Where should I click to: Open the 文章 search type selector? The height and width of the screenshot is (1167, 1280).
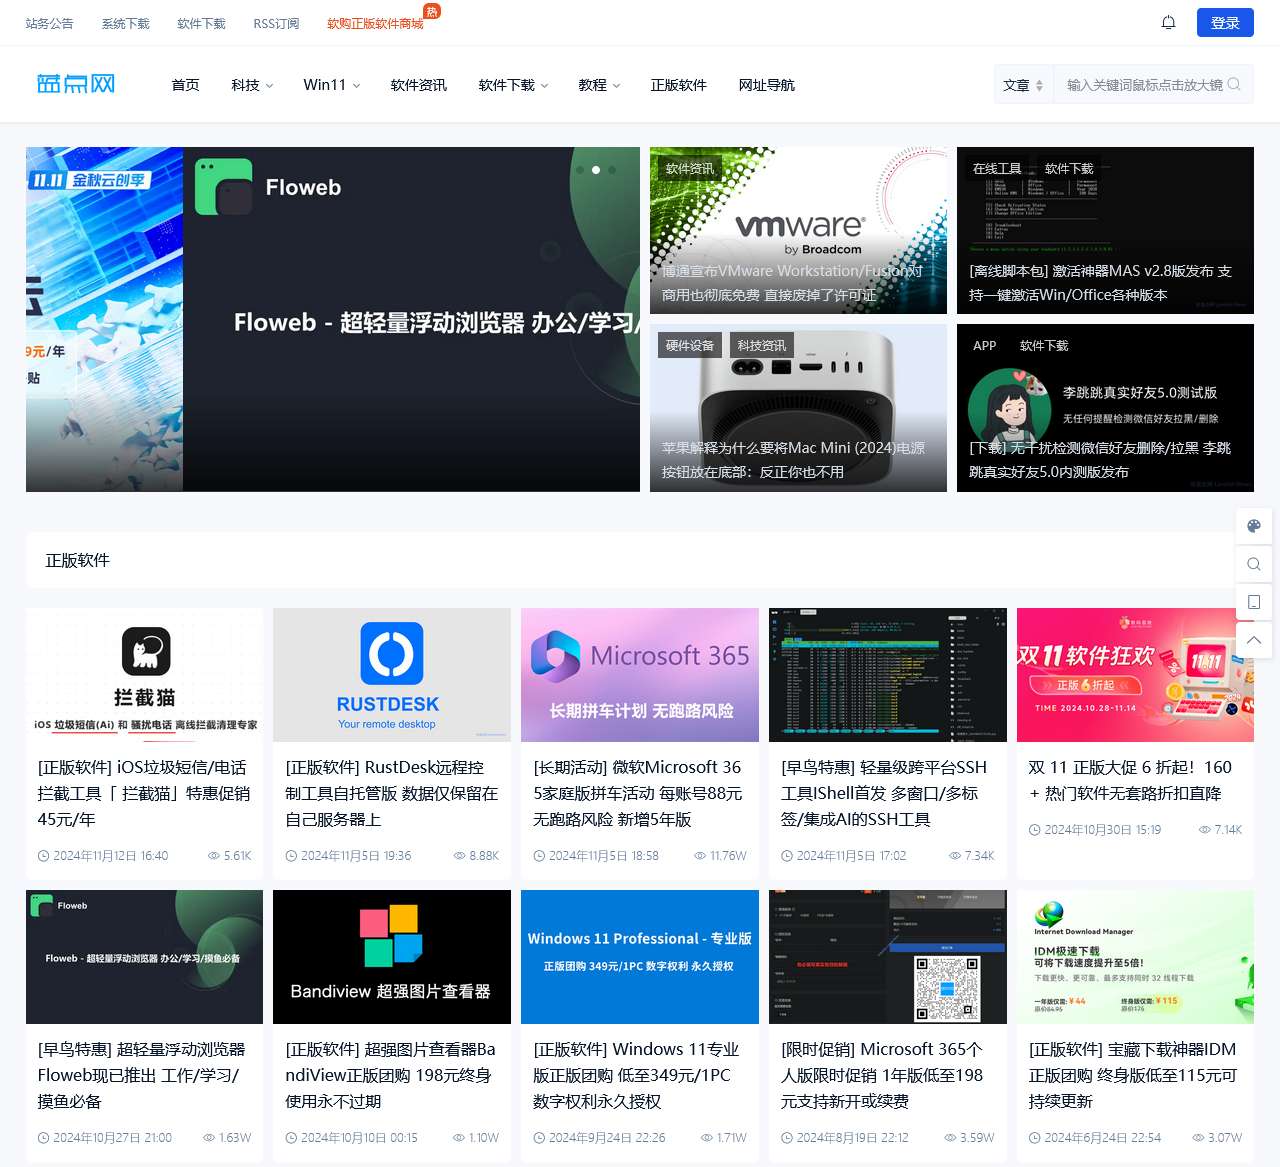tap(1023, 85)
